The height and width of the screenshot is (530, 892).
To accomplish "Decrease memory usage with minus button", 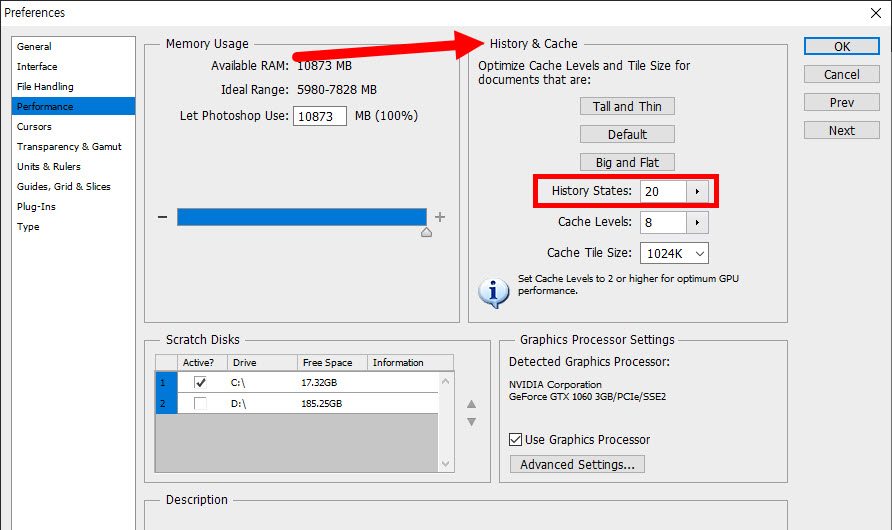I will pyautogui.click(x=163, y=217).
